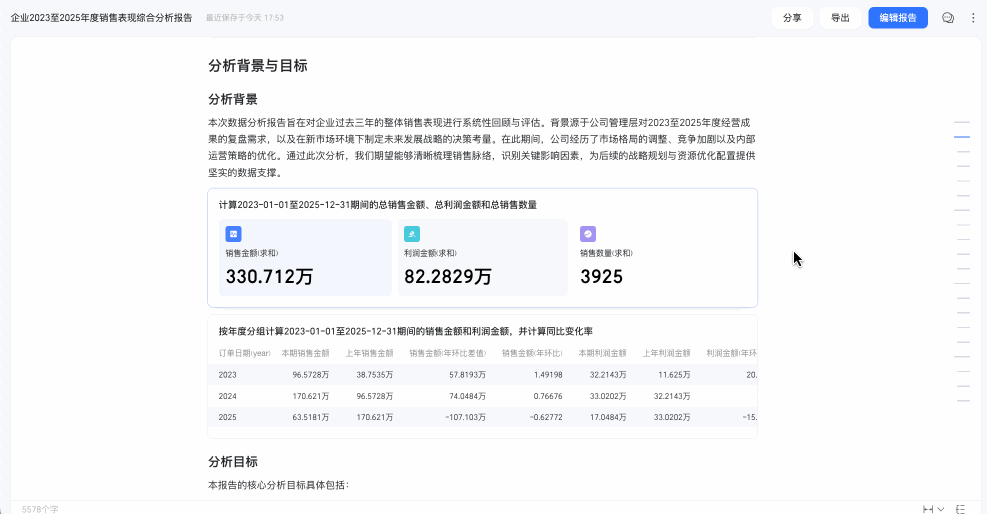987x514 pixels.
Task: Select the 82.2829万 profit amount card
Action: pos(483,257)
